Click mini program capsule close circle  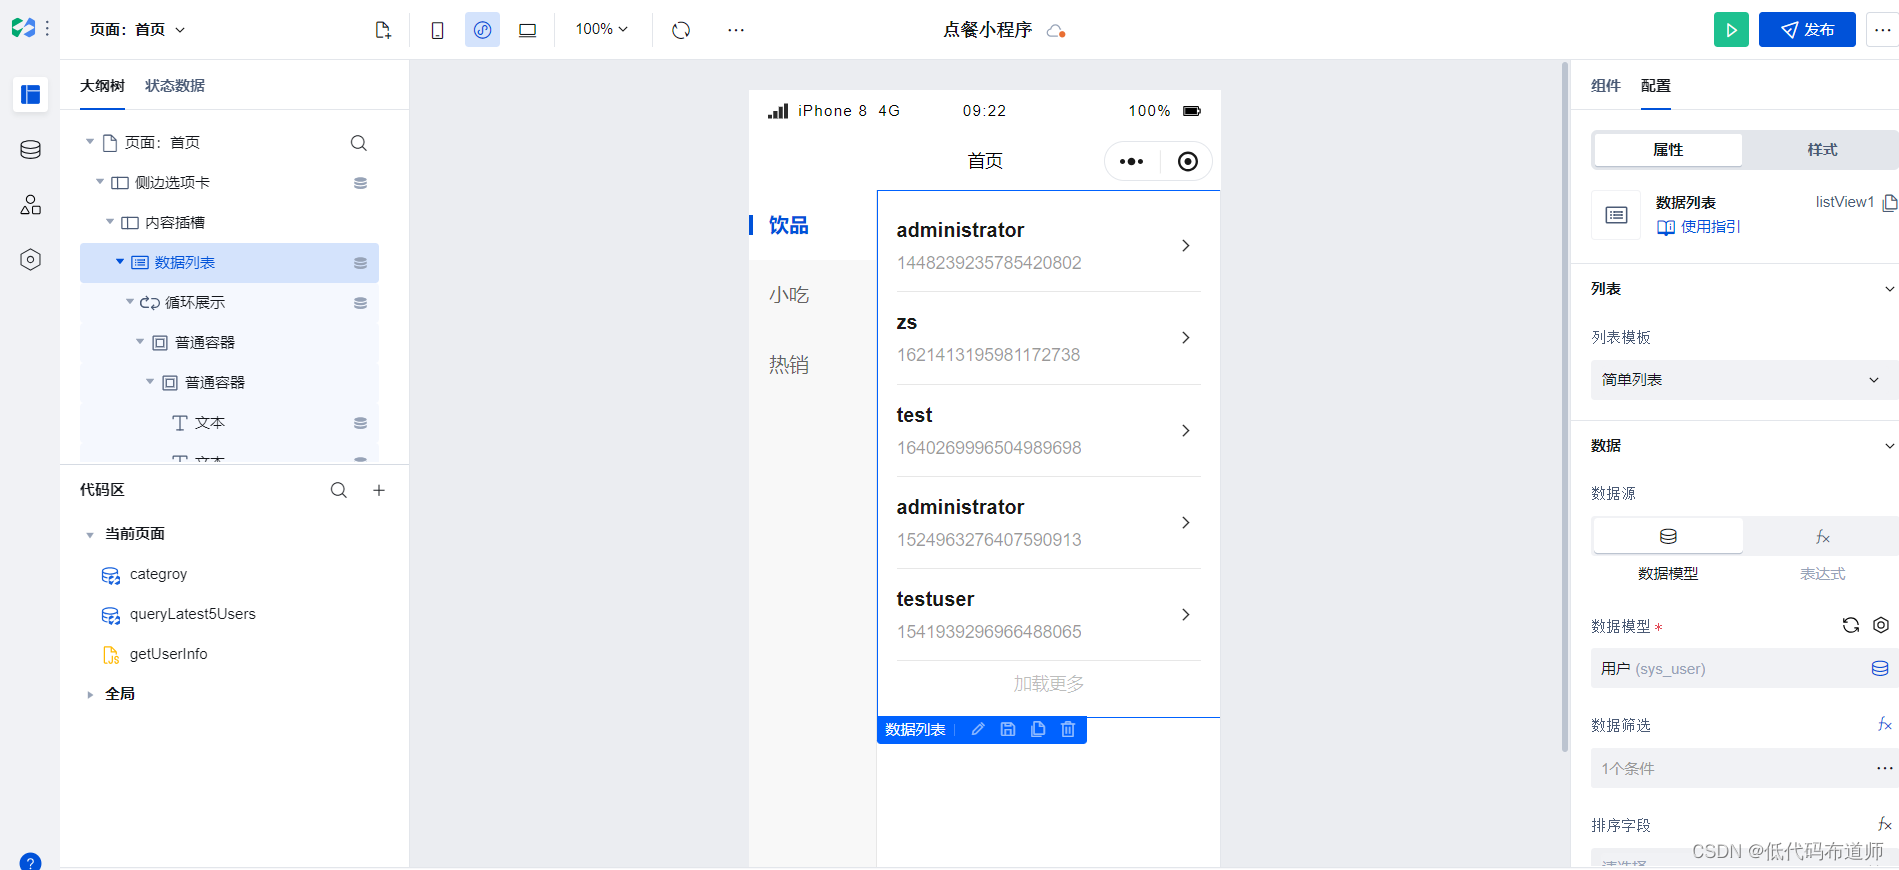pos(1188,161)
